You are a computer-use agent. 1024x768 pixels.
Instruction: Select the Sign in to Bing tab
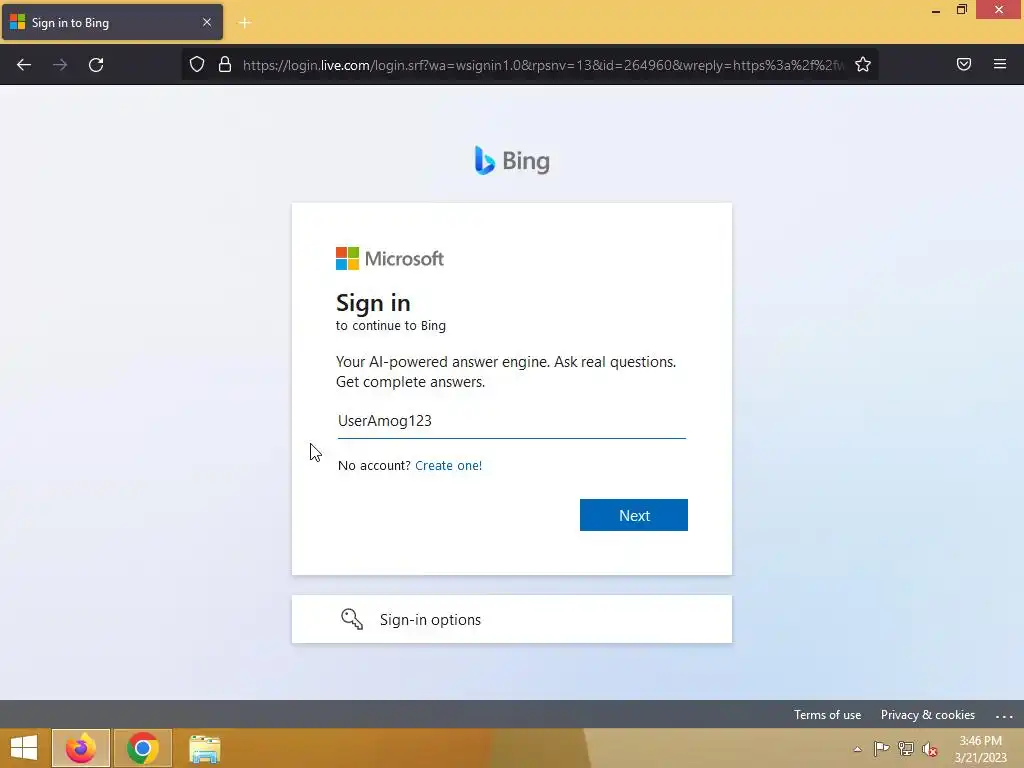112,22
